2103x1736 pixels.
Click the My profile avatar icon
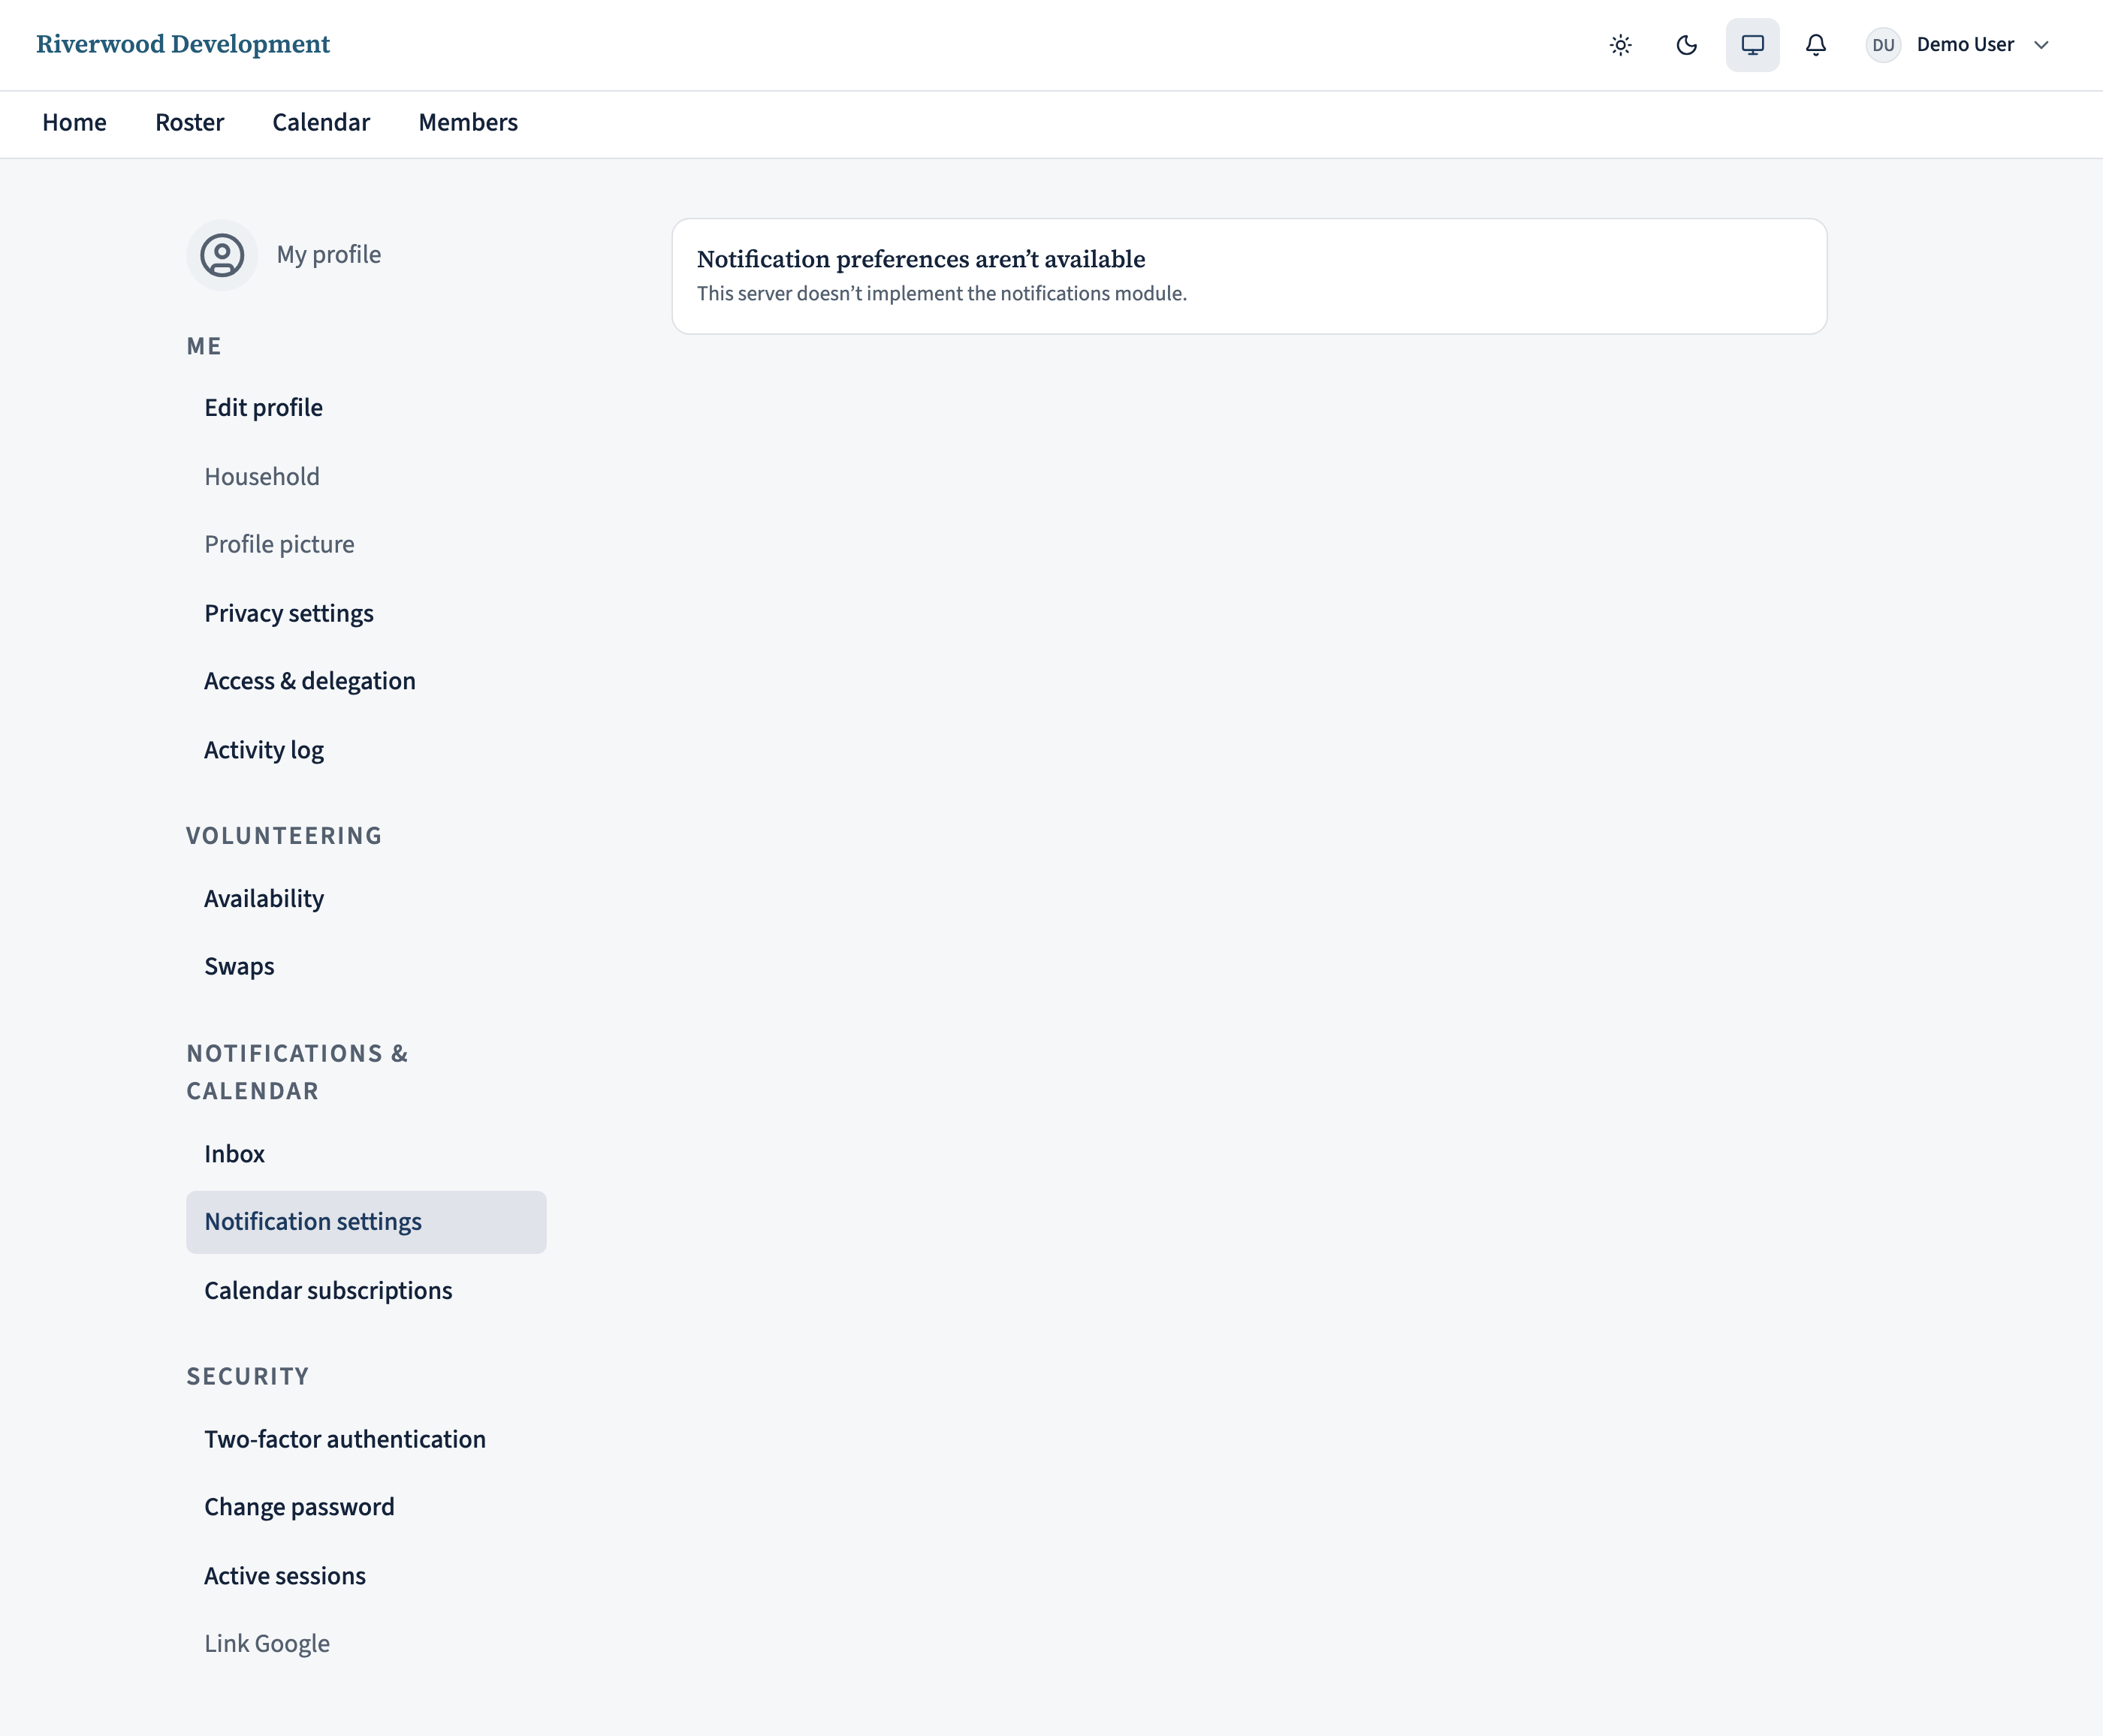tap(222, 255)
